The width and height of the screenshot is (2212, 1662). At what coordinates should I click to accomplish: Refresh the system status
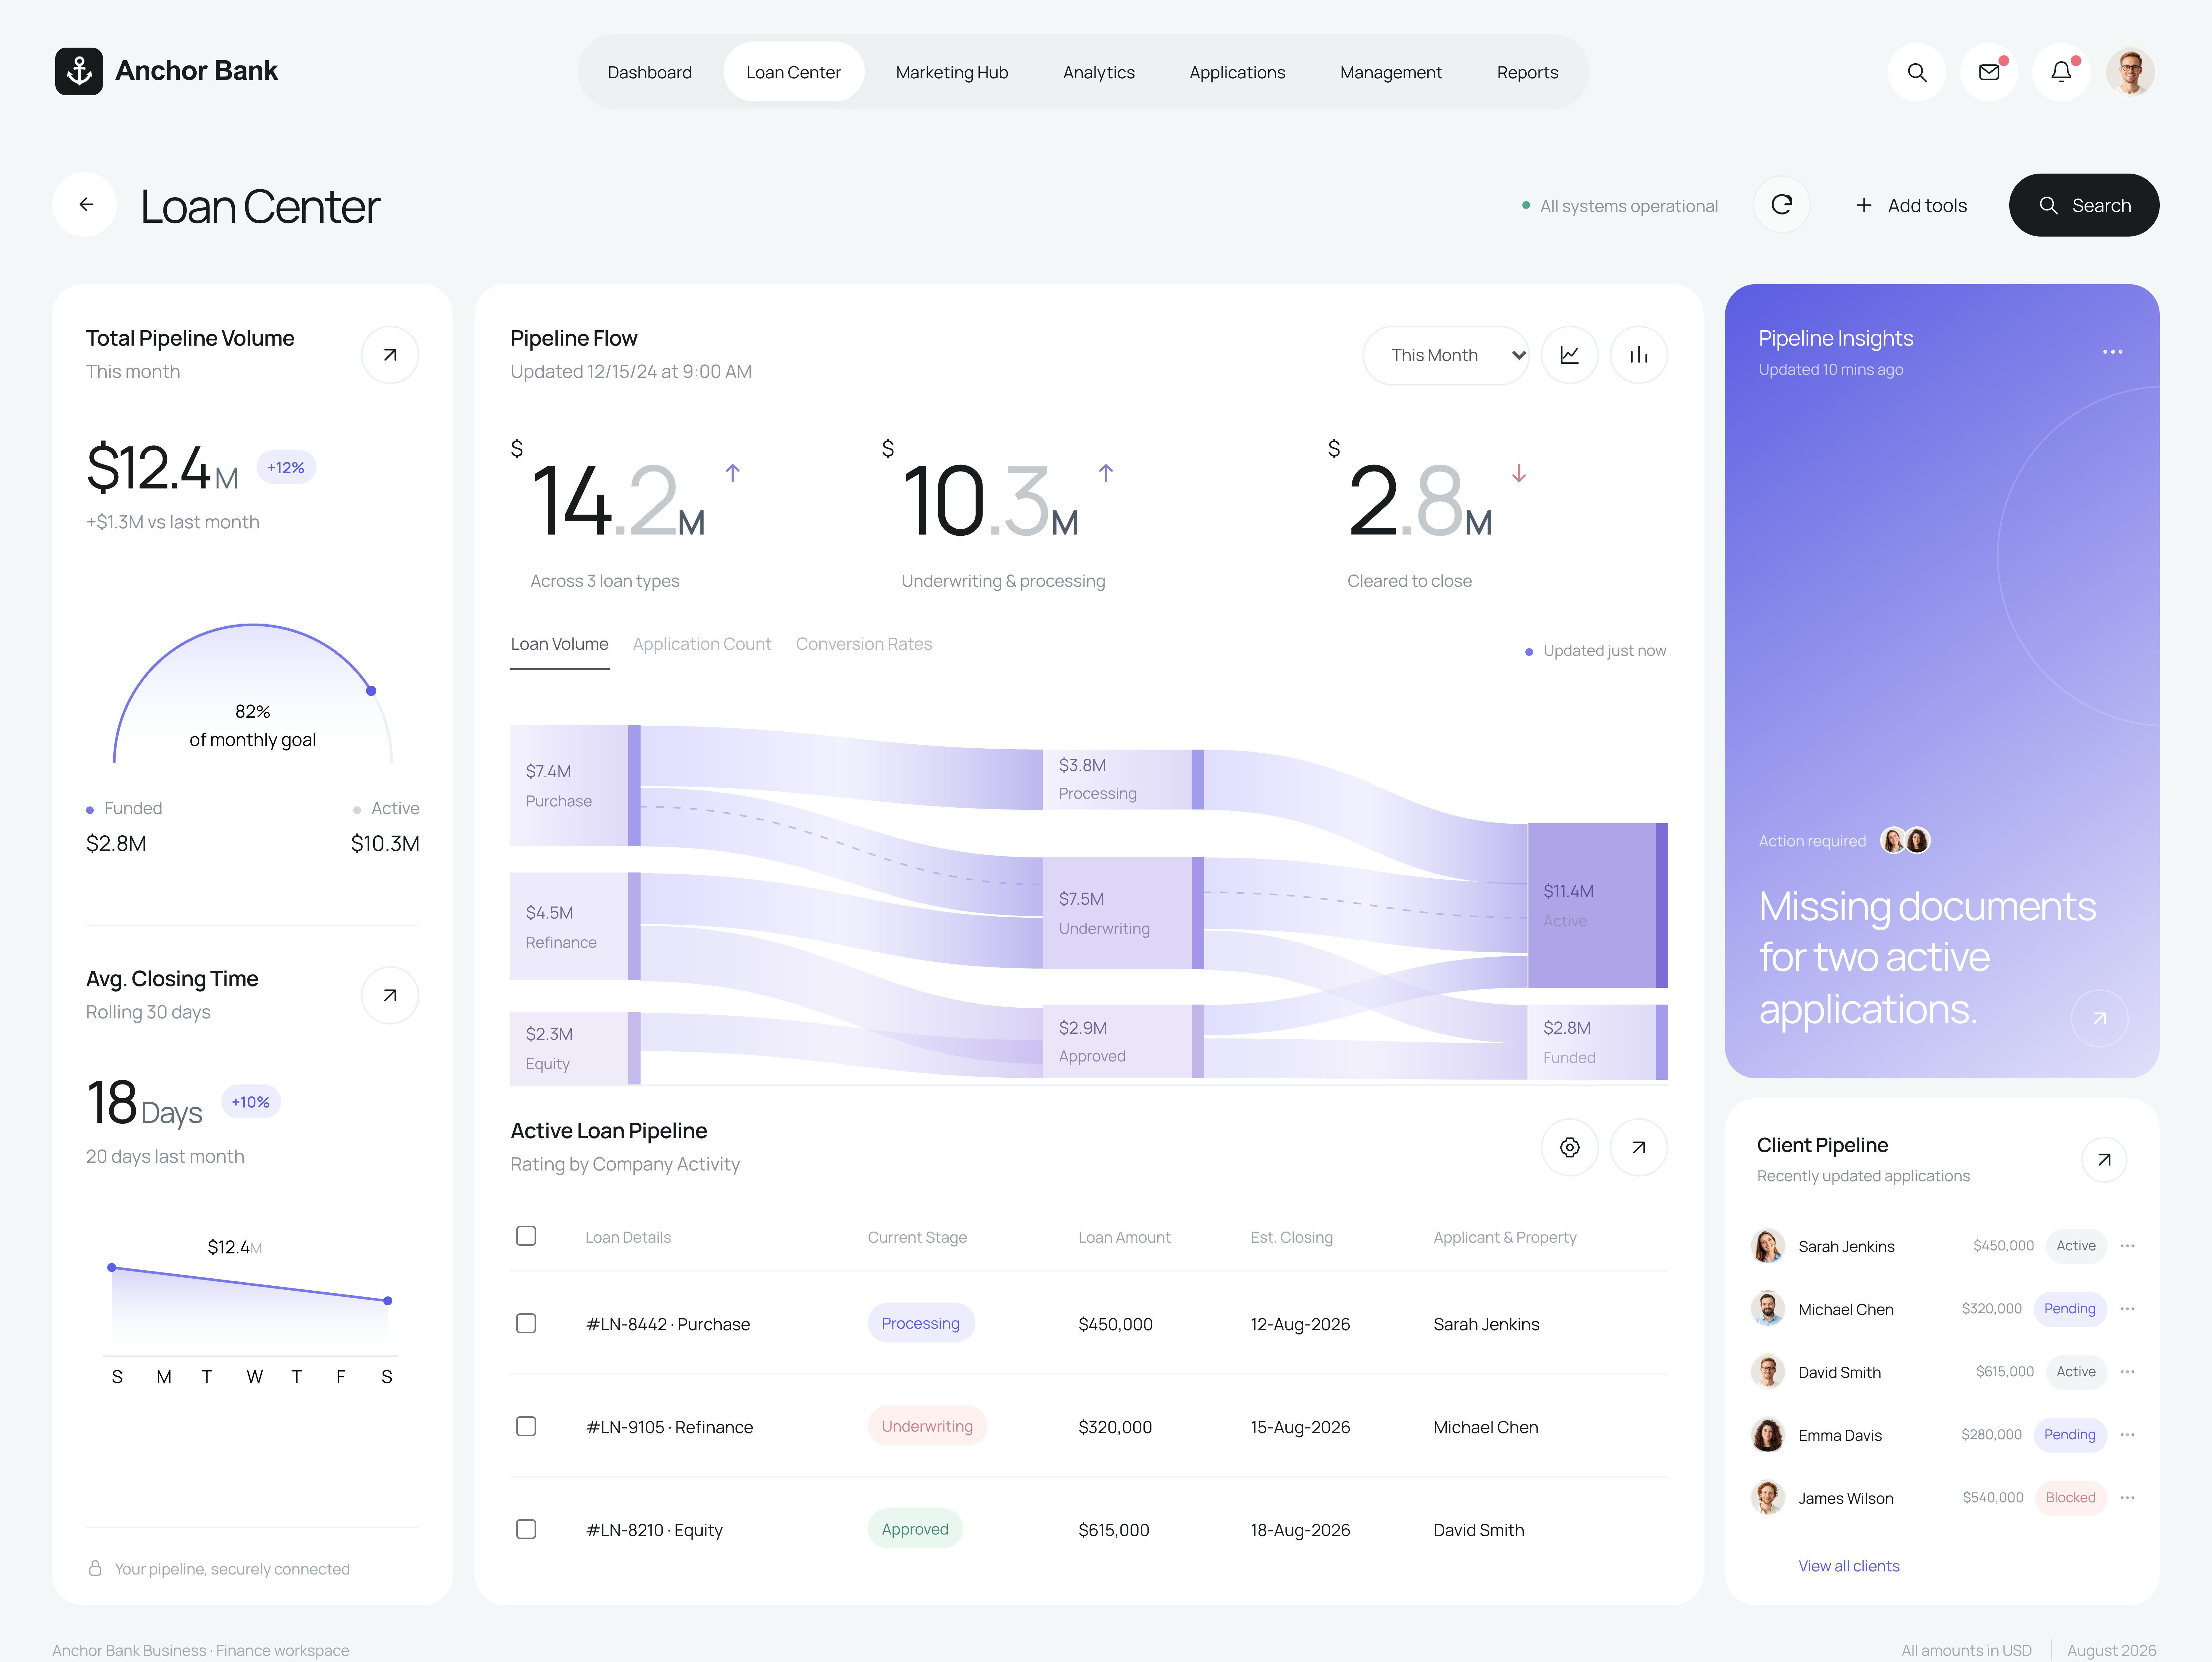[1782, 205]
